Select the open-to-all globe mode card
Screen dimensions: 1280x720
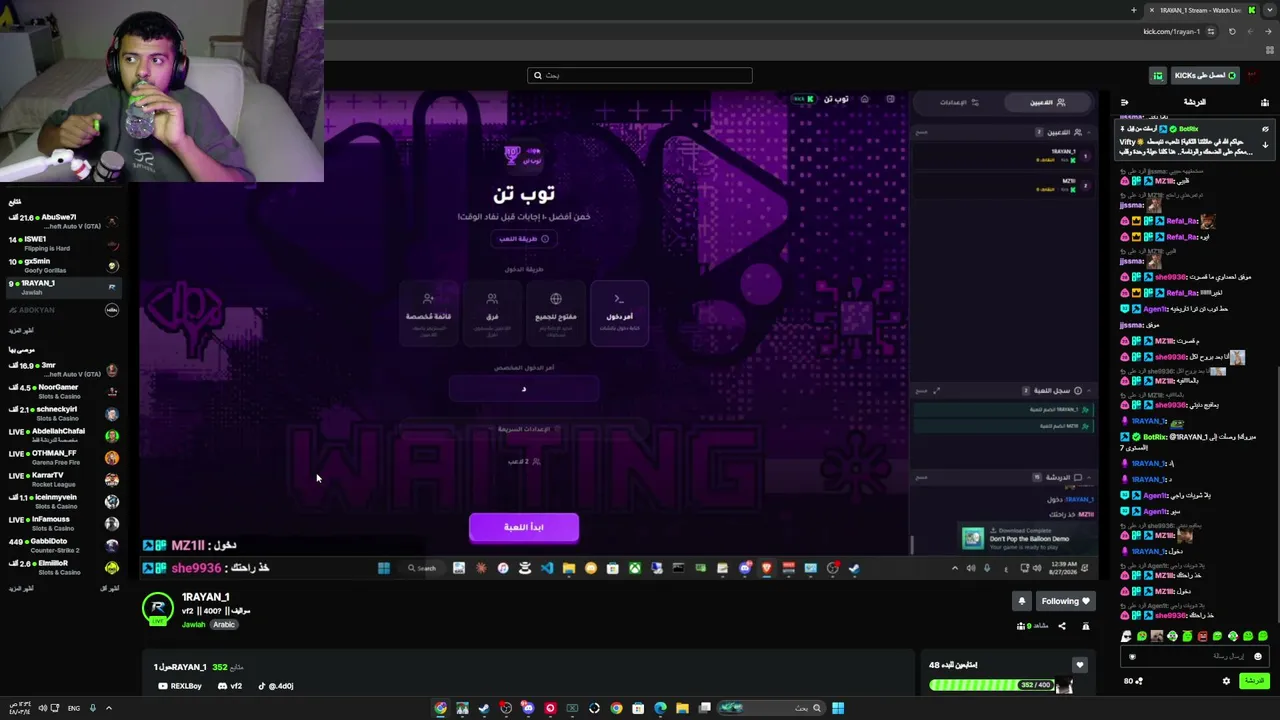(556, 312)
